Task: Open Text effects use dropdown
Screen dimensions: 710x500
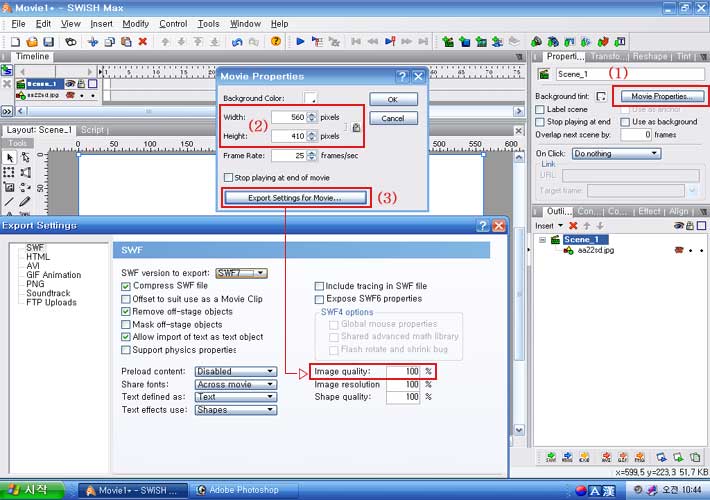Action: coord(235,410)
